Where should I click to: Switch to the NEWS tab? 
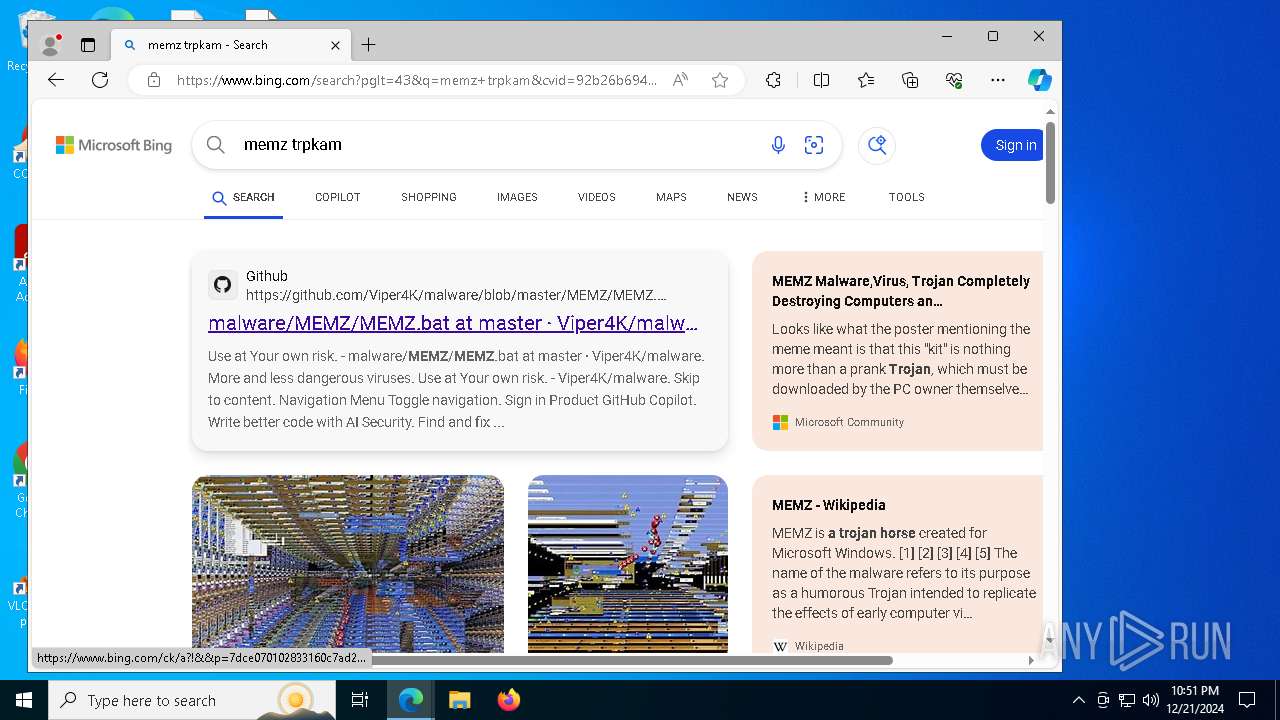[x=742, y=197]
